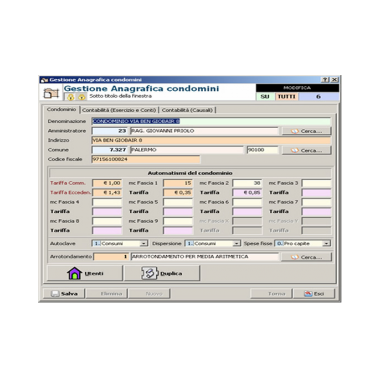The image size is (380, 380).
Task: Click the mc Fascia 6 field
Action: [x=247, y=202]
